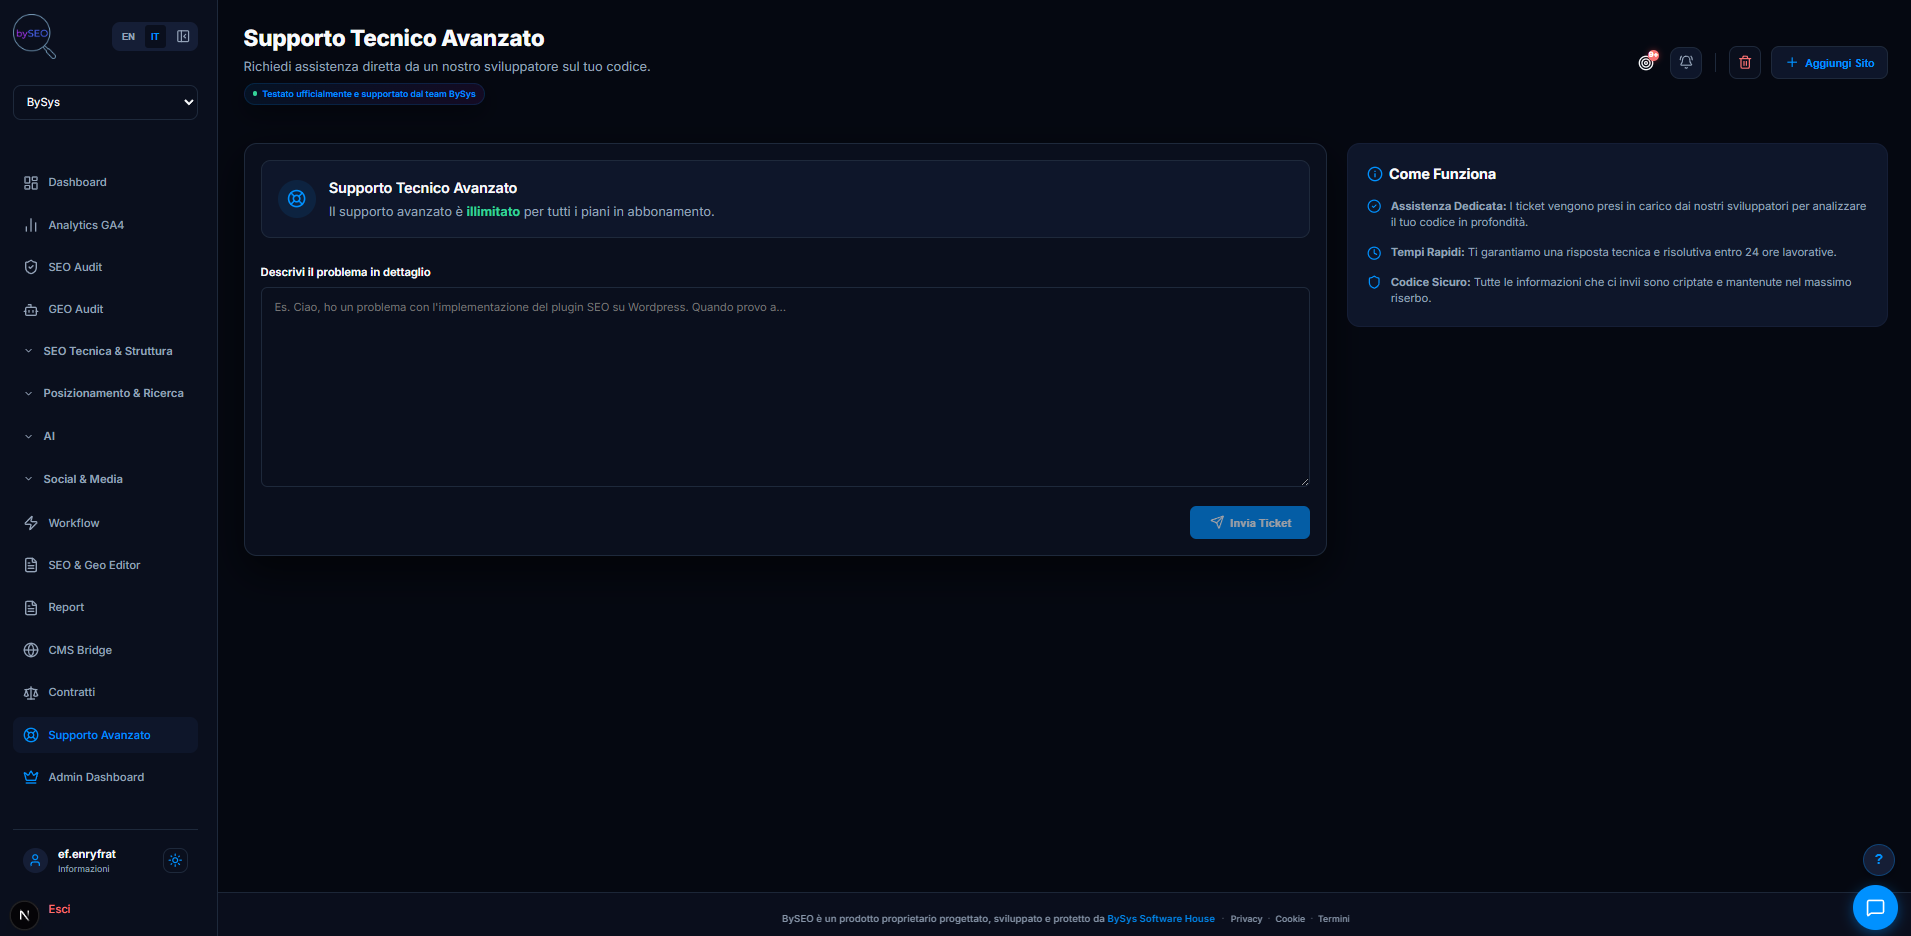Click the lifebuoy icon in support card
This screenshot has width=1911, height=936.
[x=297, y=199]
